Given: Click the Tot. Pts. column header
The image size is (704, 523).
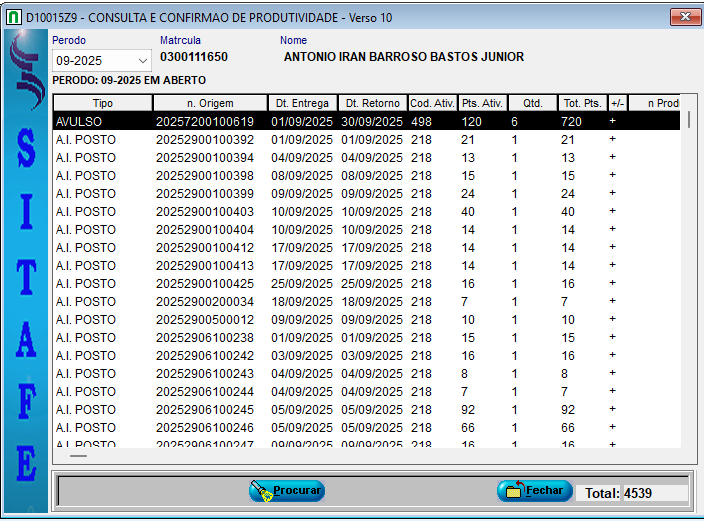Looking at the screenshot, I should click(582, 103).
